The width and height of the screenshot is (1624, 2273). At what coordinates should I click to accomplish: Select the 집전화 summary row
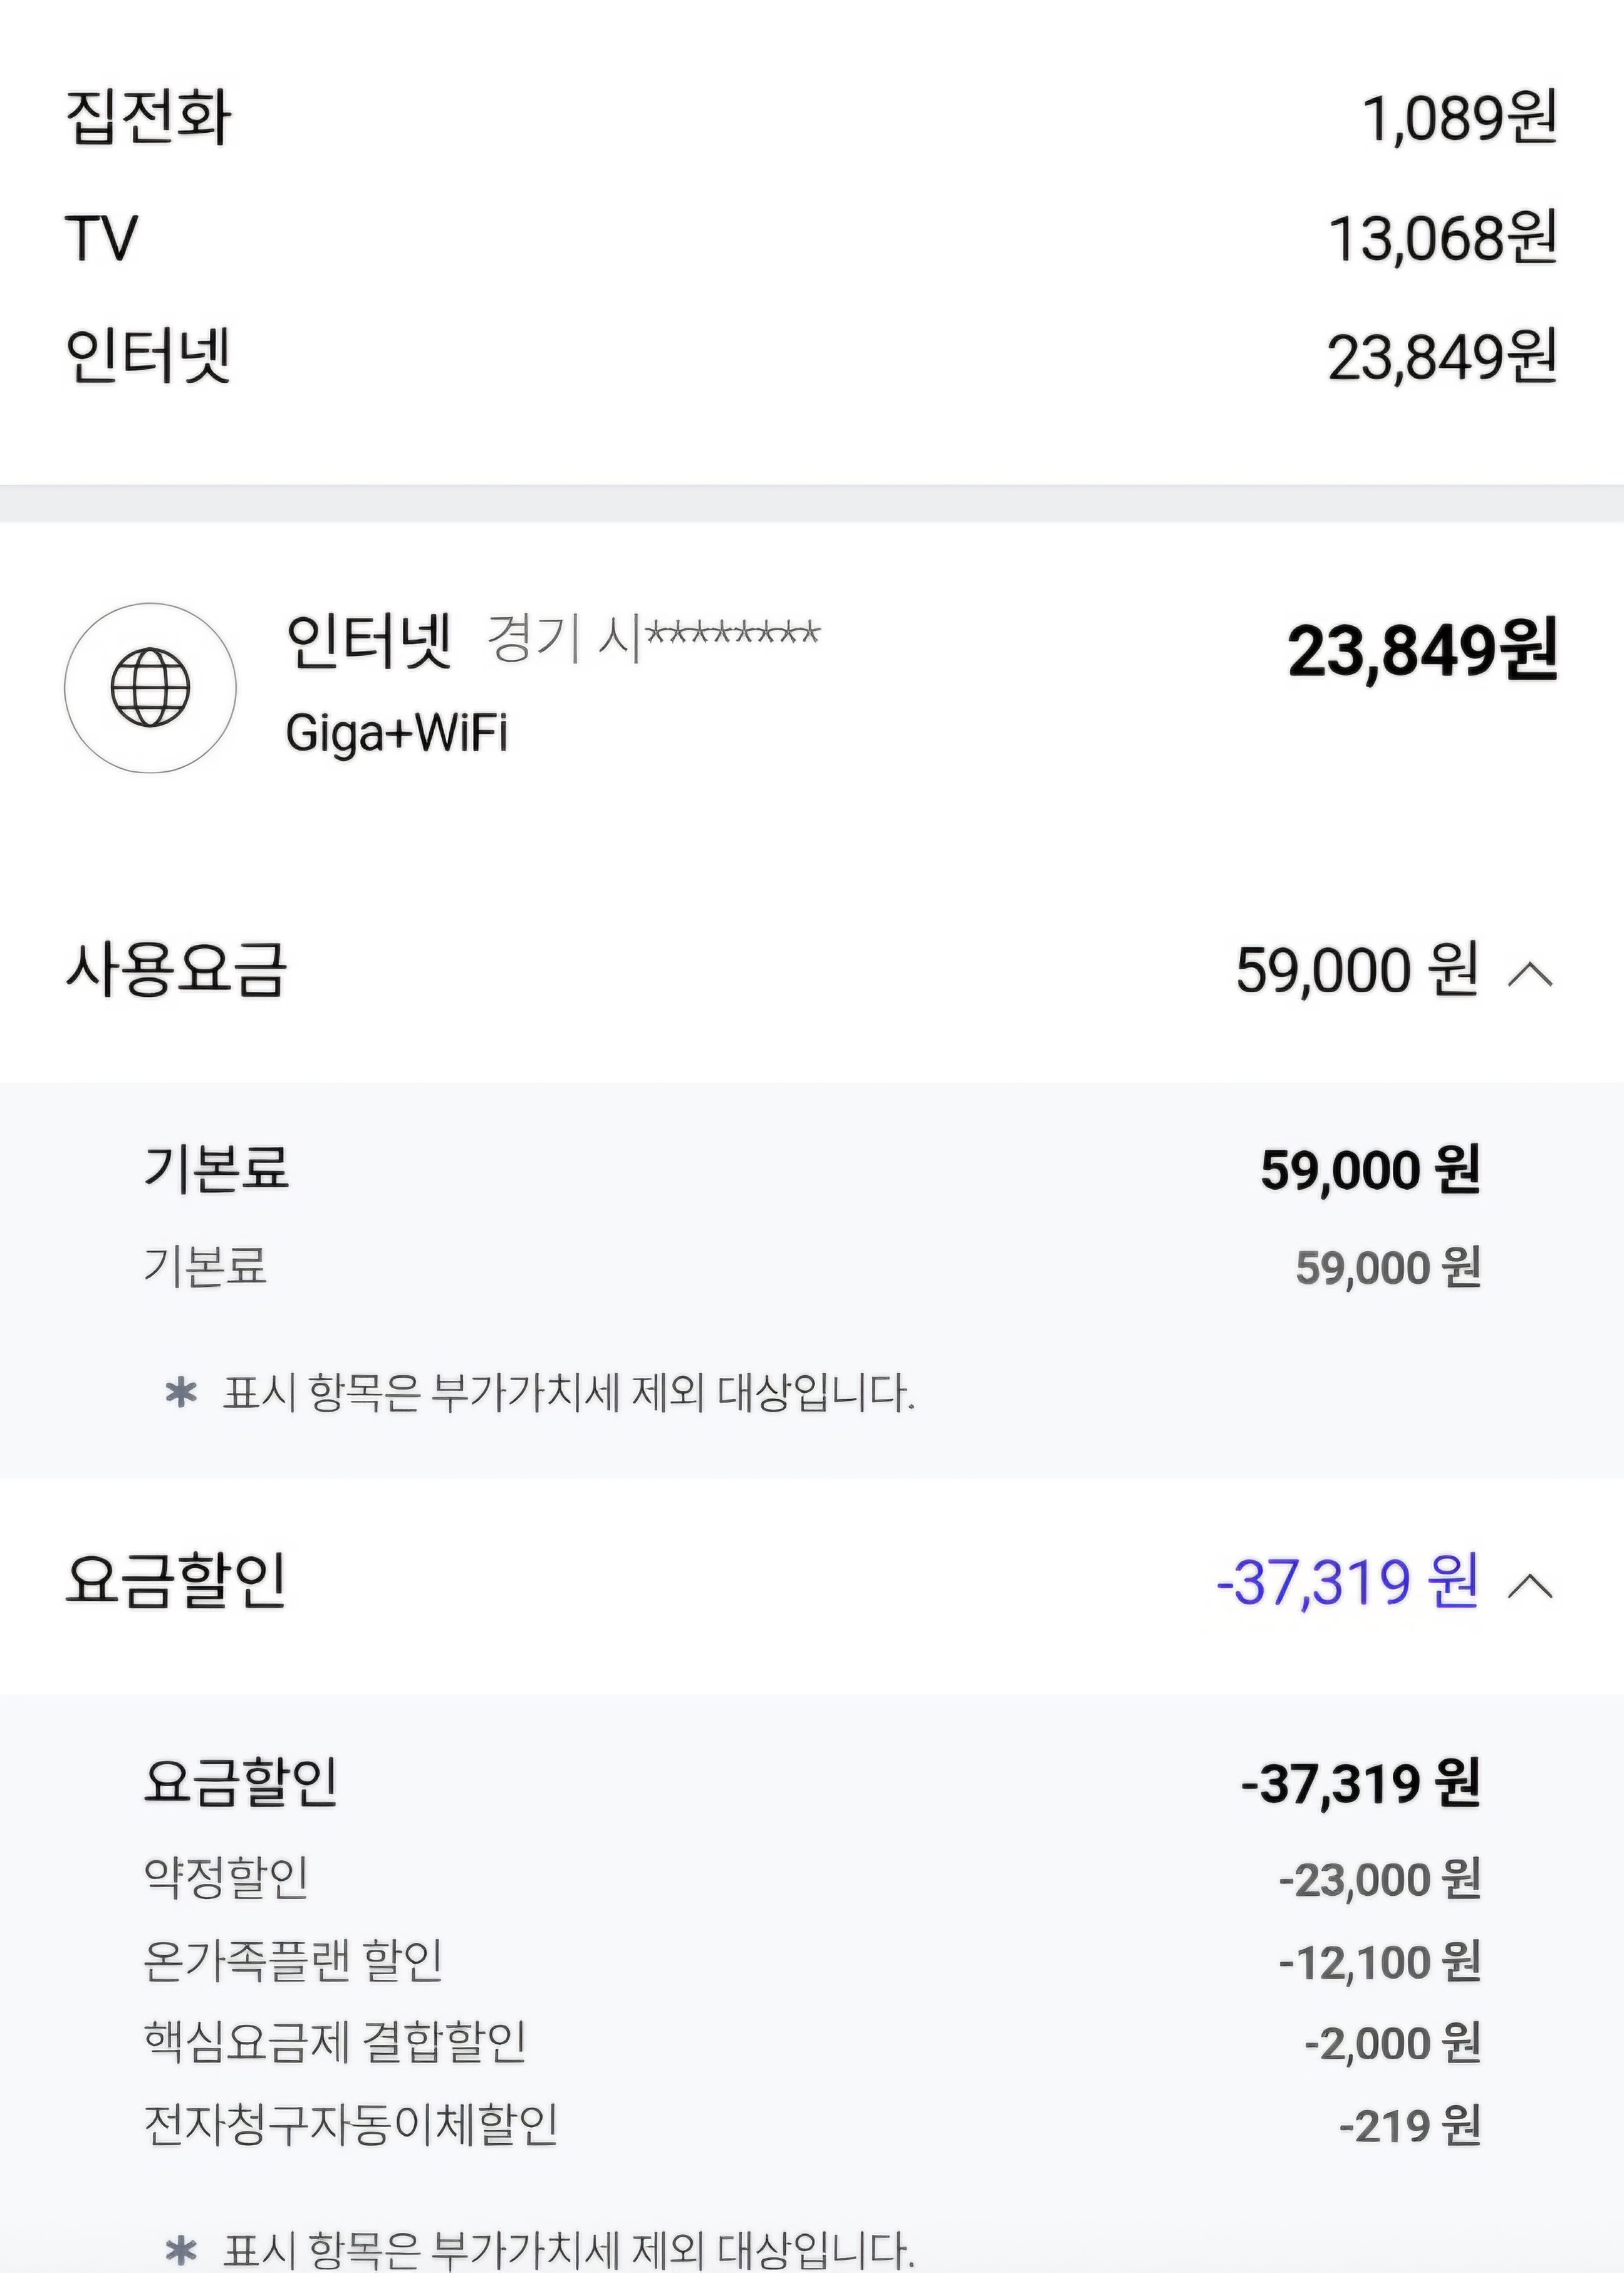tap(811, 117)
